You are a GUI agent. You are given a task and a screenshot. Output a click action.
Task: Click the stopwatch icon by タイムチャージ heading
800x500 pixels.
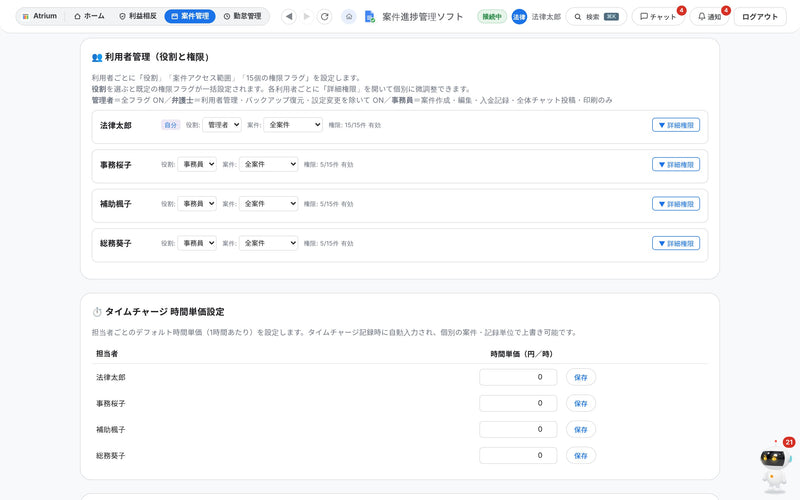click(97, 312)
